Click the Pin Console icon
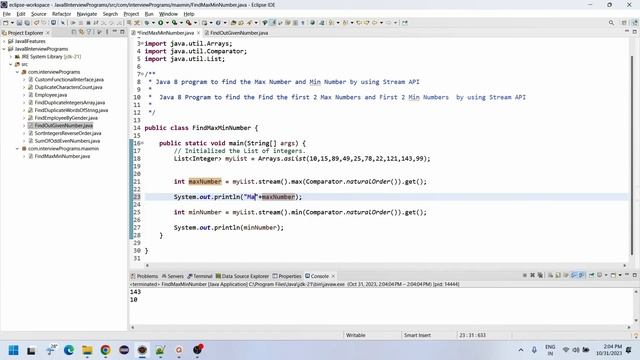Viewport: 640px width, 360px height. pyautogui.click(x=591, y=275)
